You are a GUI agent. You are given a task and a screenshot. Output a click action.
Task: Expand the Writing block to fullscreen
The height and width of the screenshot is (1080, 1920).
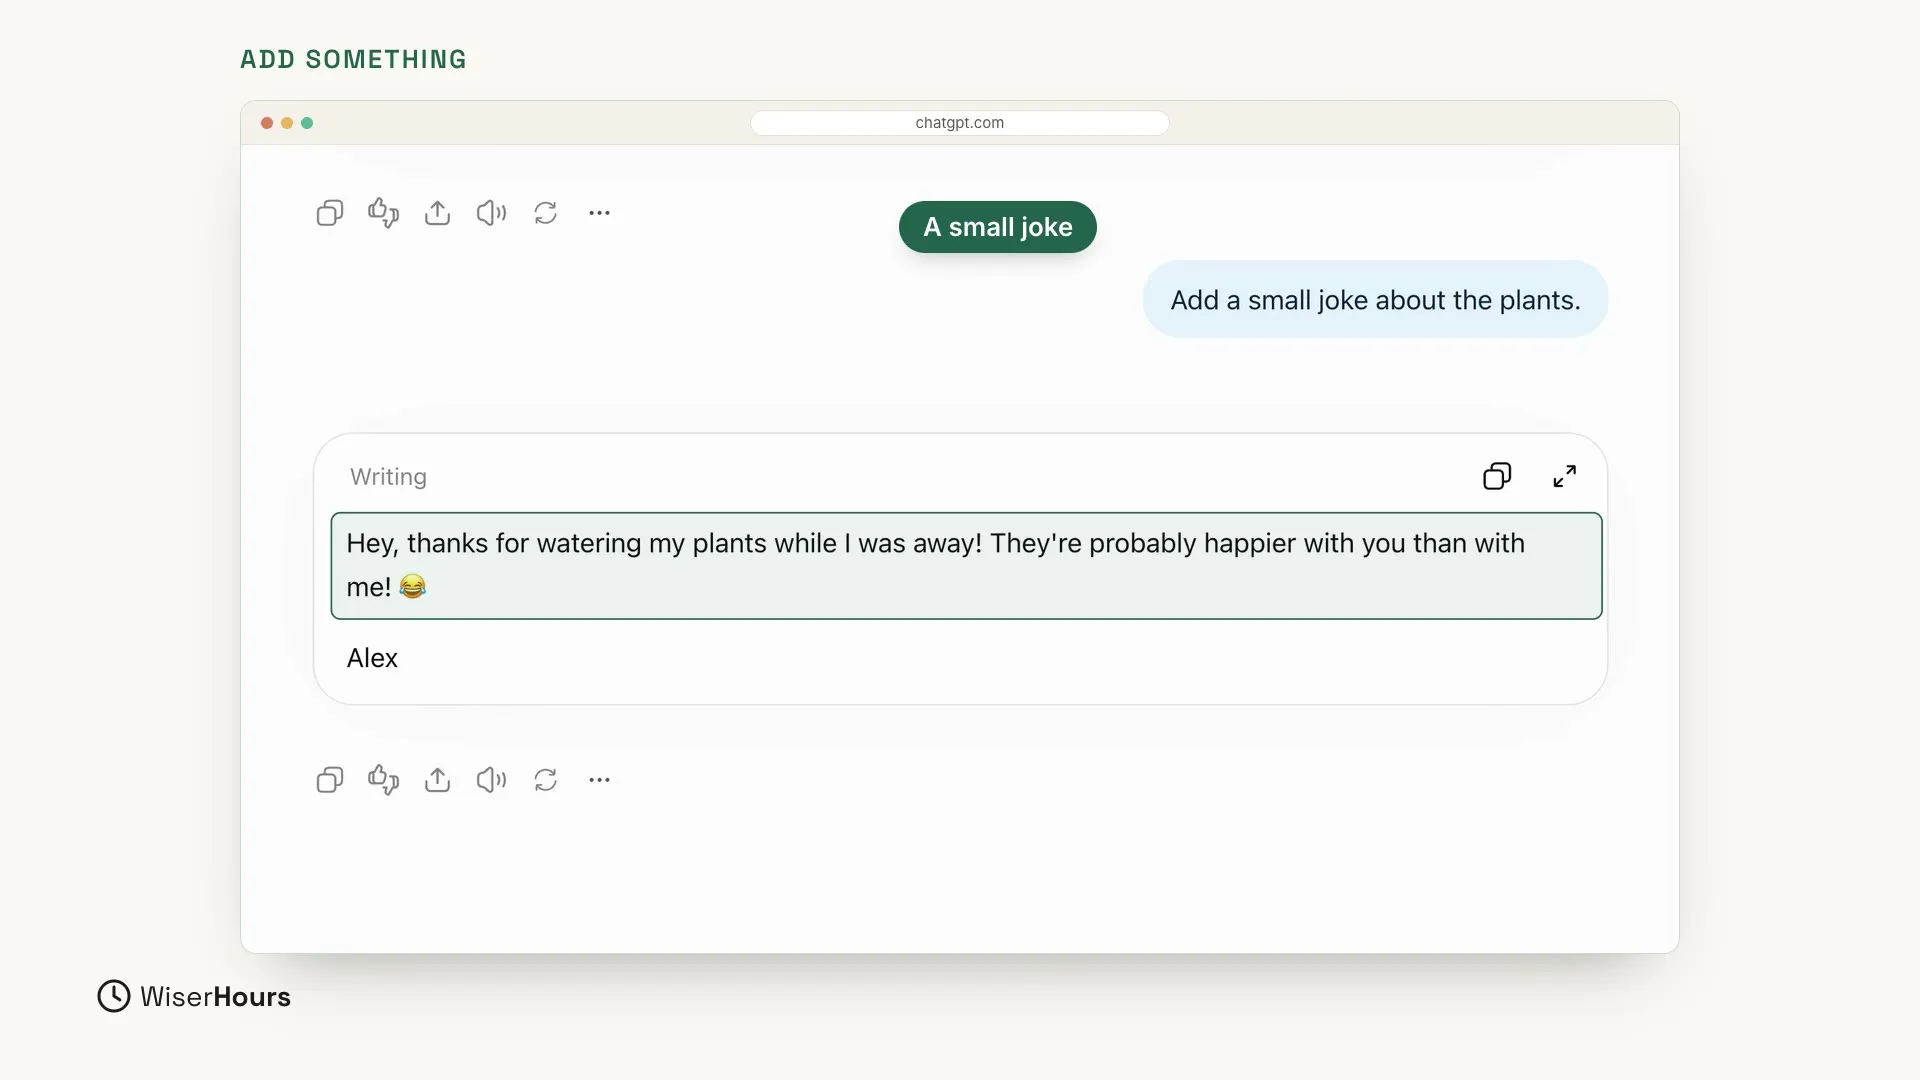click(x=1565, y=476)
